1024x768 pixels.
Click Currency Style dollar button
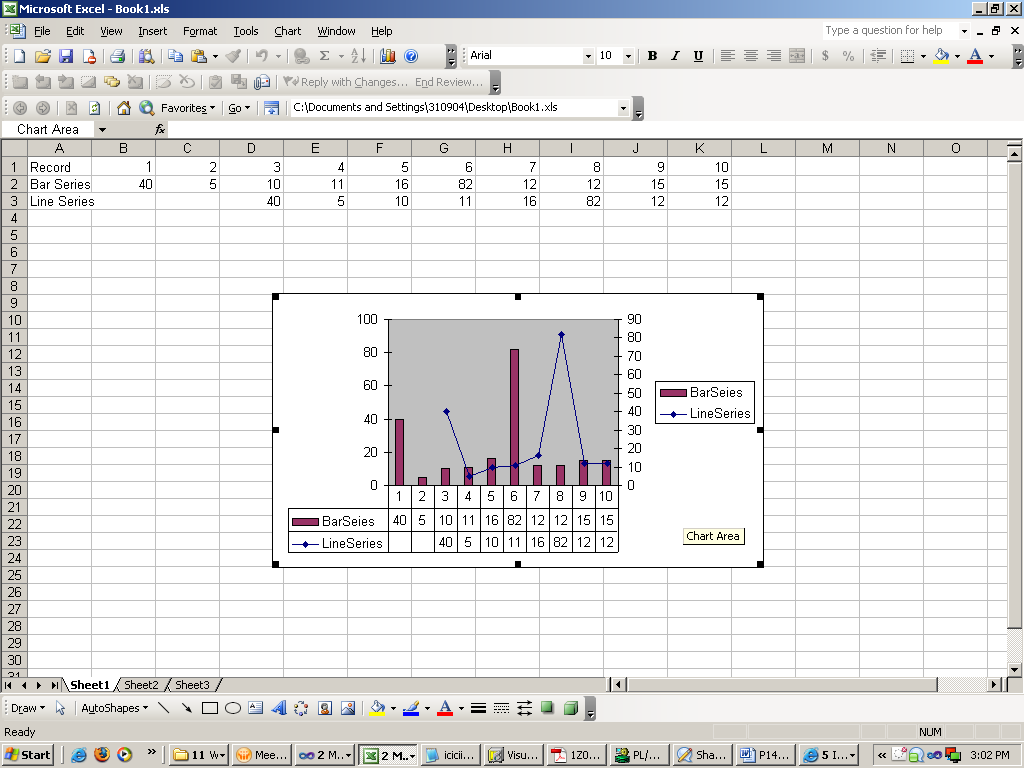click(825, 56)
